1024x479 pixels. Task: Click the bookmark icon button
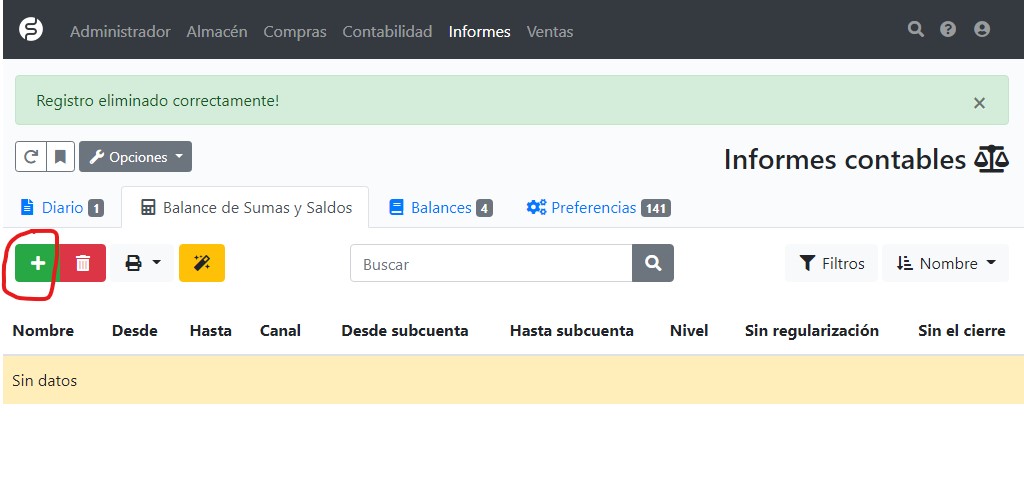coord(60,157)
